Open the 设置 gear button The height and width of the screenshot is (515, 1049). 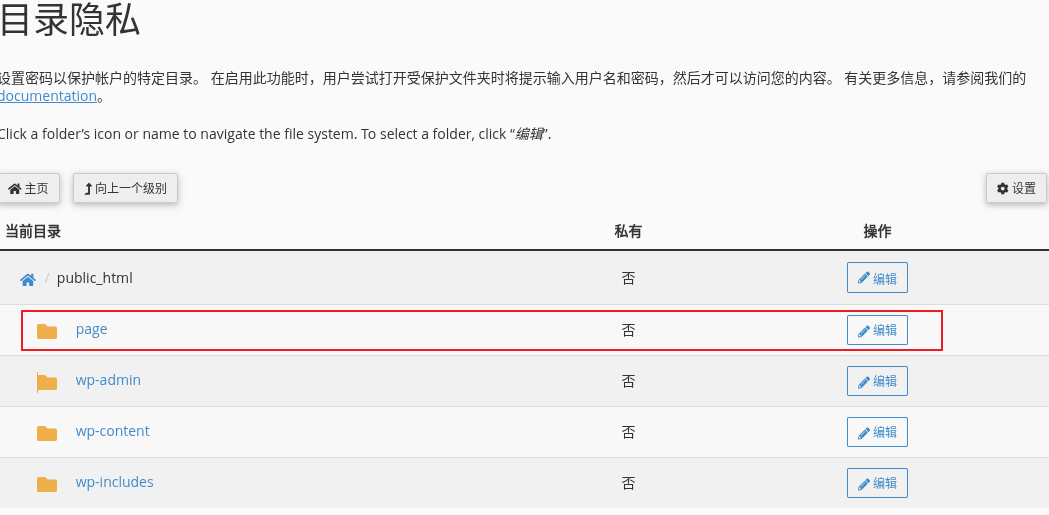click(x=1016, y=188)
